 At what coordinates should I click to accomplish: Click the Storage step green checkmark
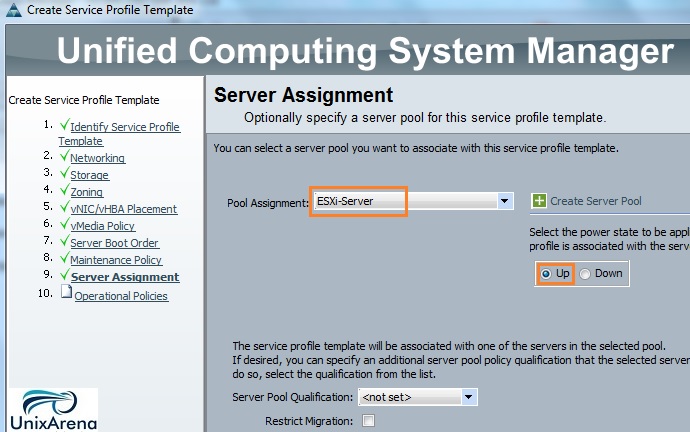(x=65, y=173)
